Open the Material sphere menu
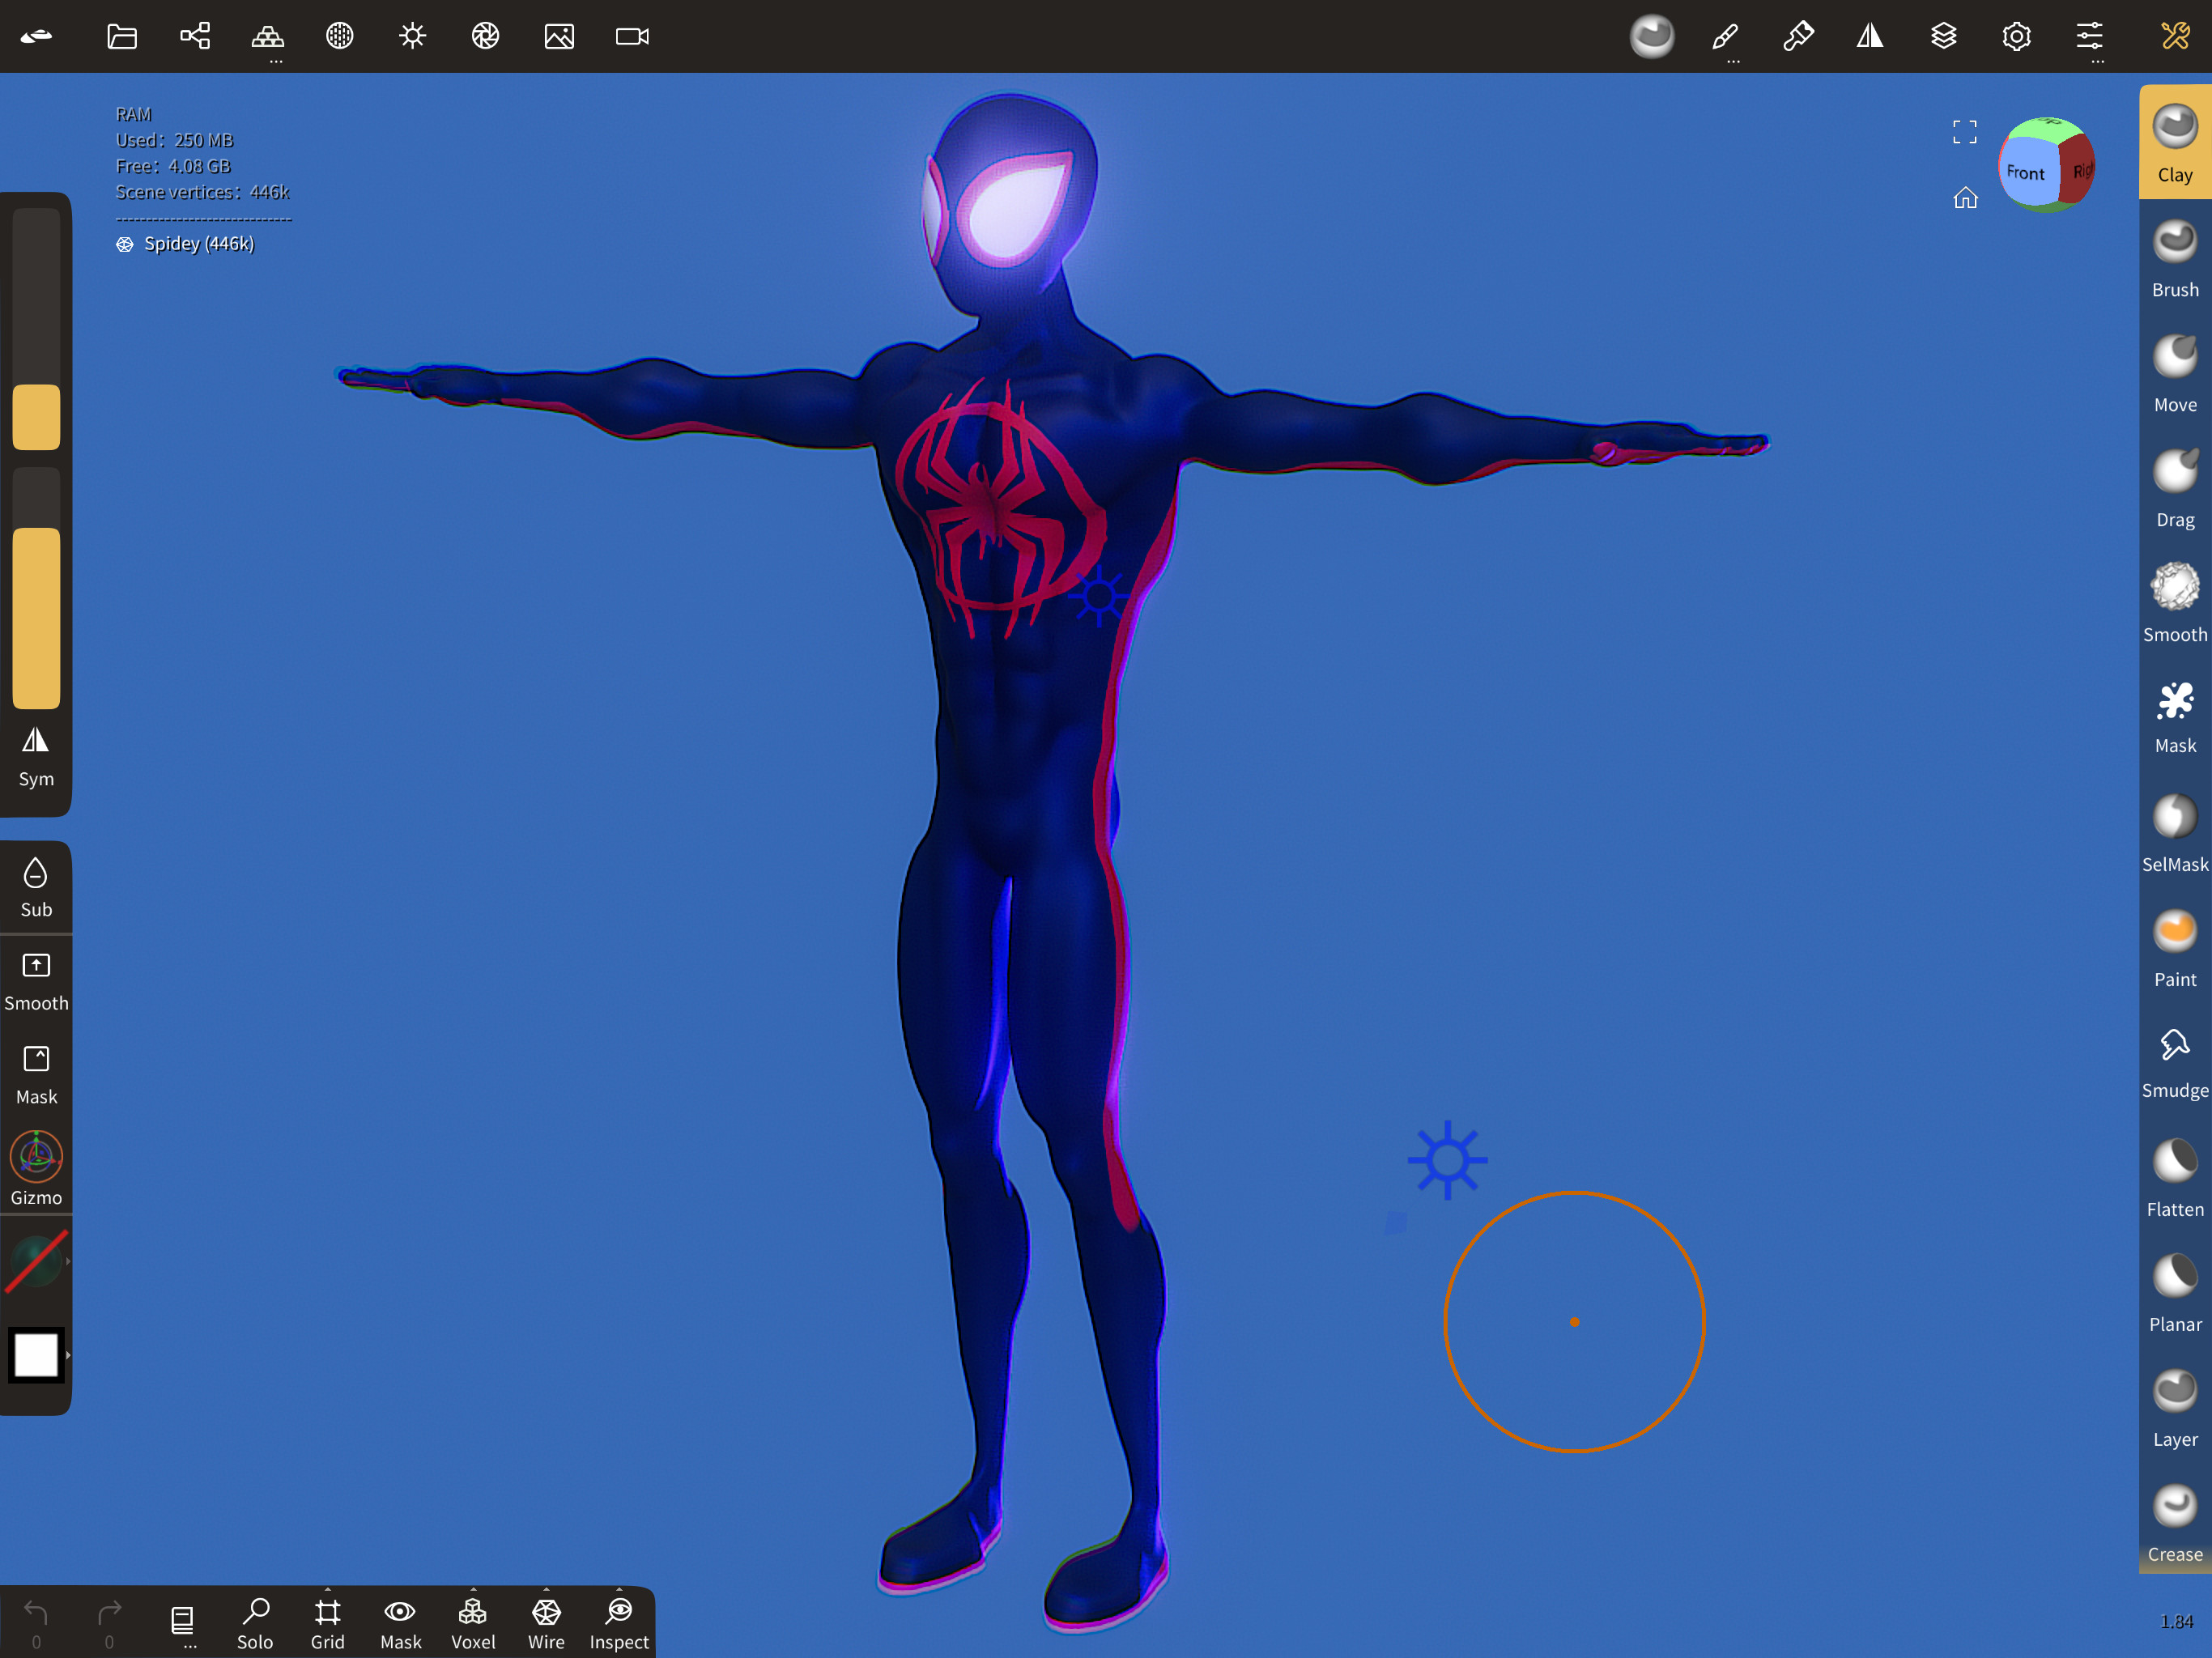This screenshot has height=1658, width=2212. point(340,37)
